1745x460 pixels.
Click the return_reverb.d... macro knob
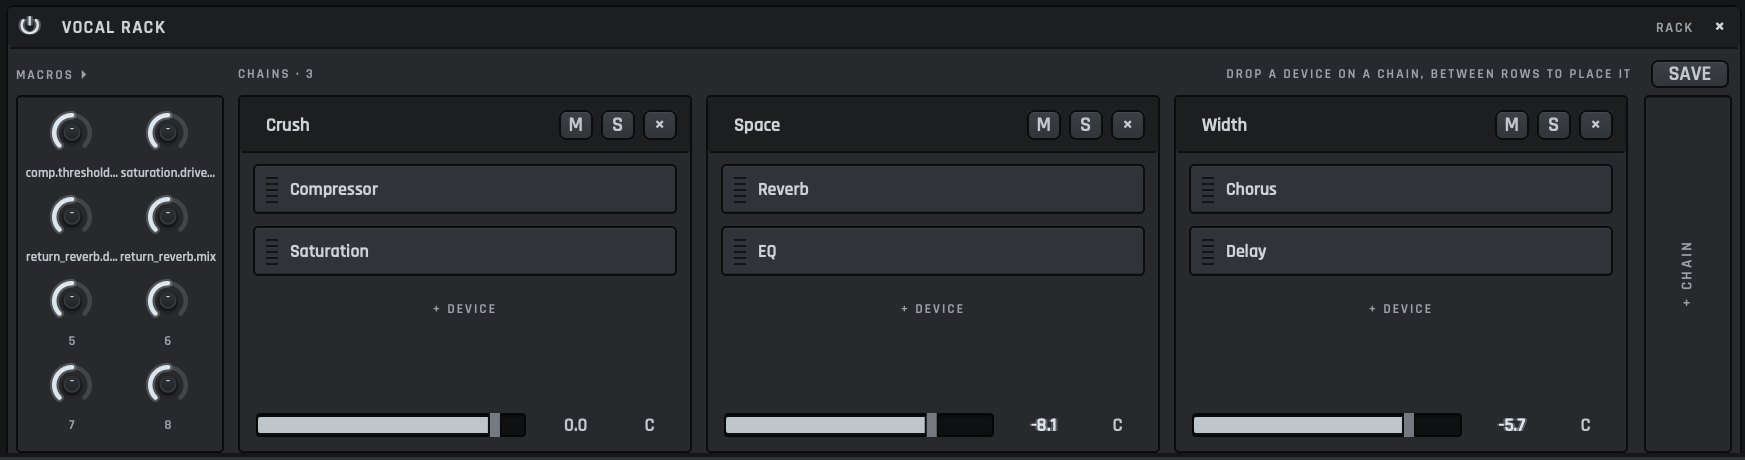coord(71,216)
